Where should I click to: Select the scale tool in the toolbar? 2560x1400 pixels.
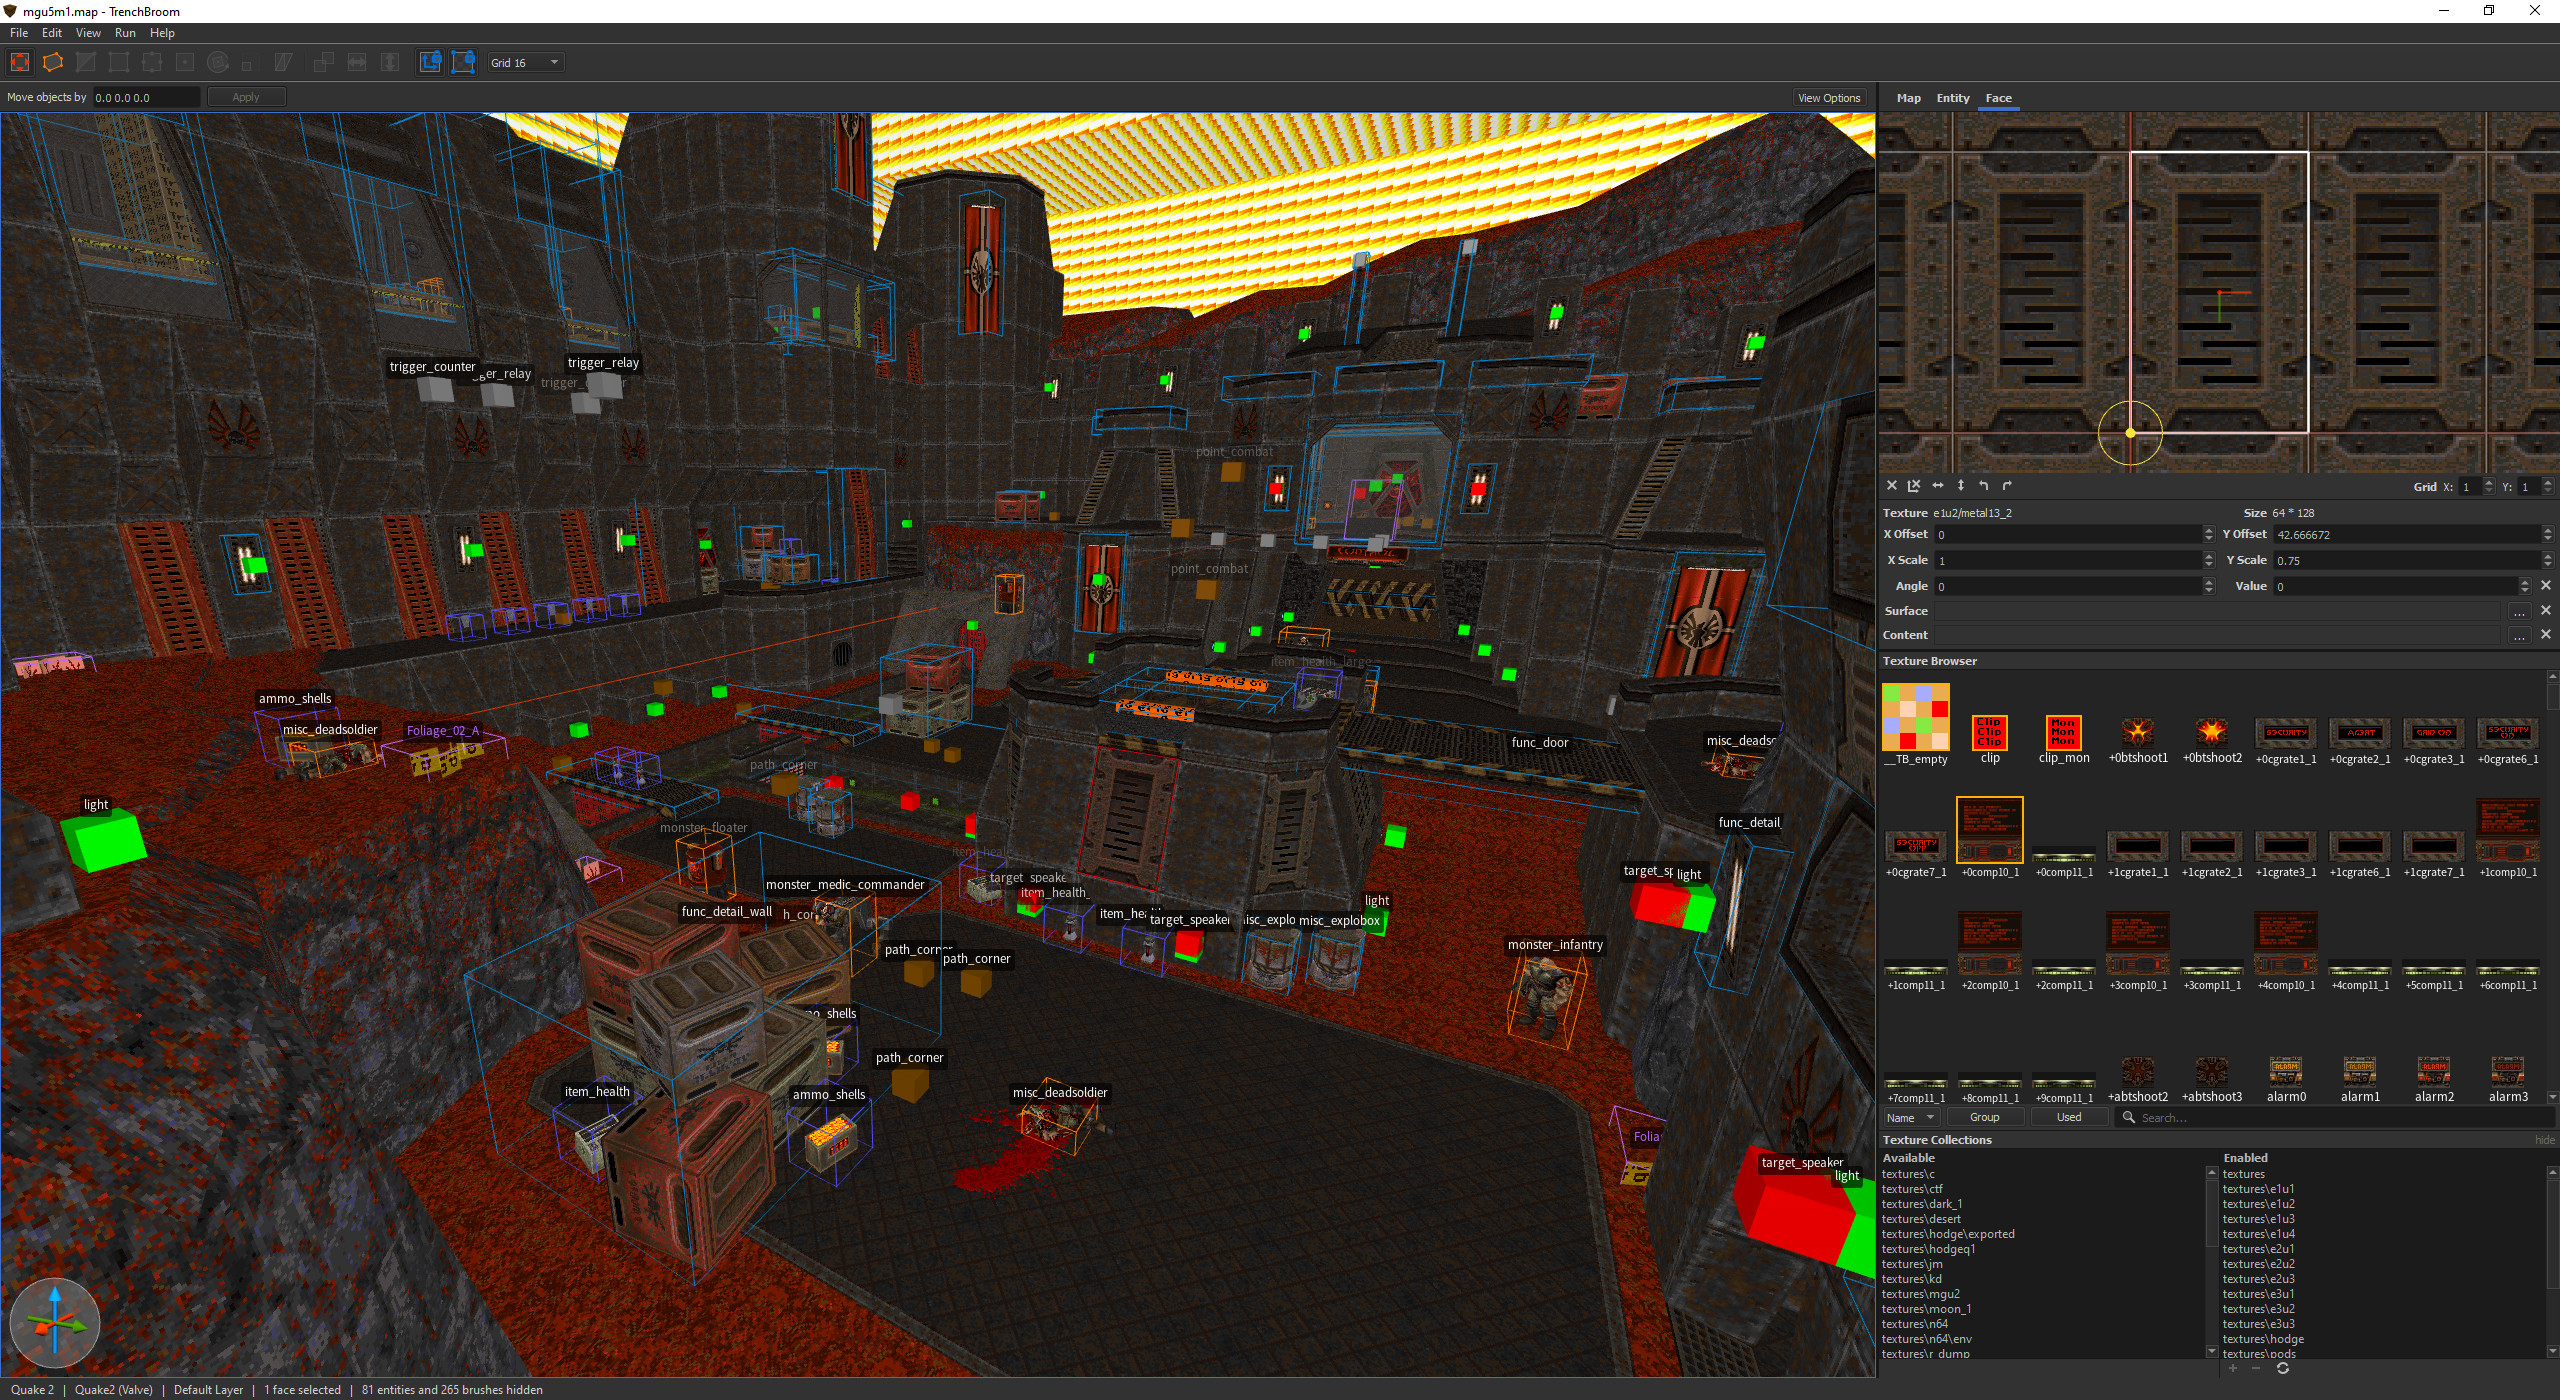point(246,64)
